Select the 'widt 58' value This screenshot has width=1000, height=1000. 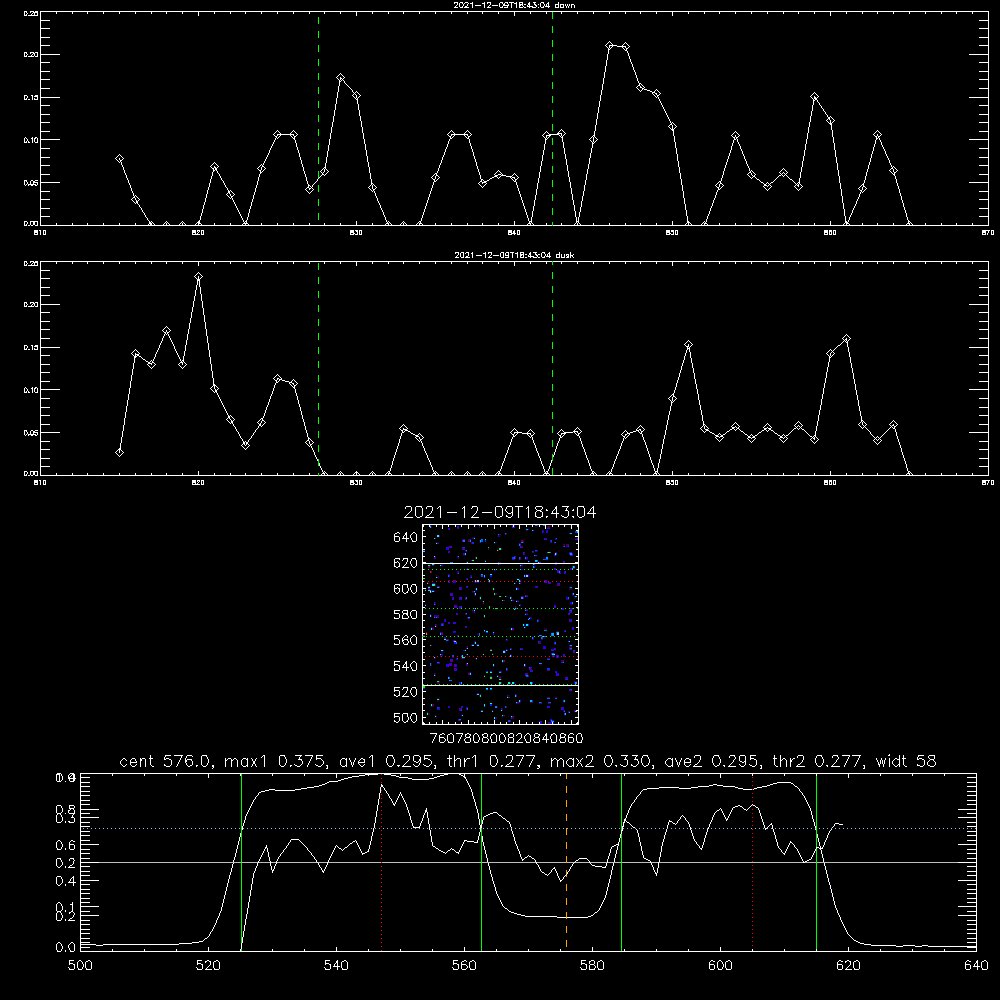click(x=906, y=761)
